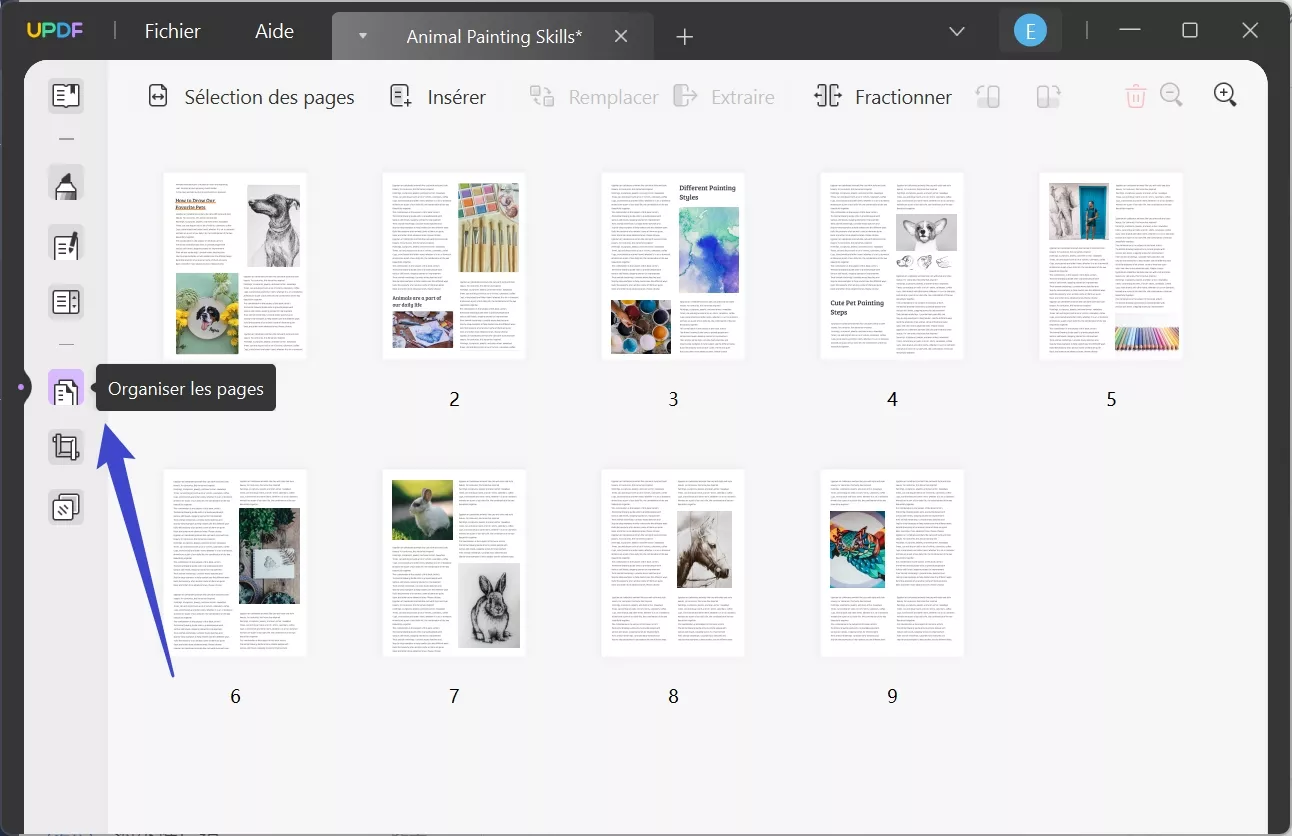
Task: Select the Fractionner tool
Action: (882, 97)
